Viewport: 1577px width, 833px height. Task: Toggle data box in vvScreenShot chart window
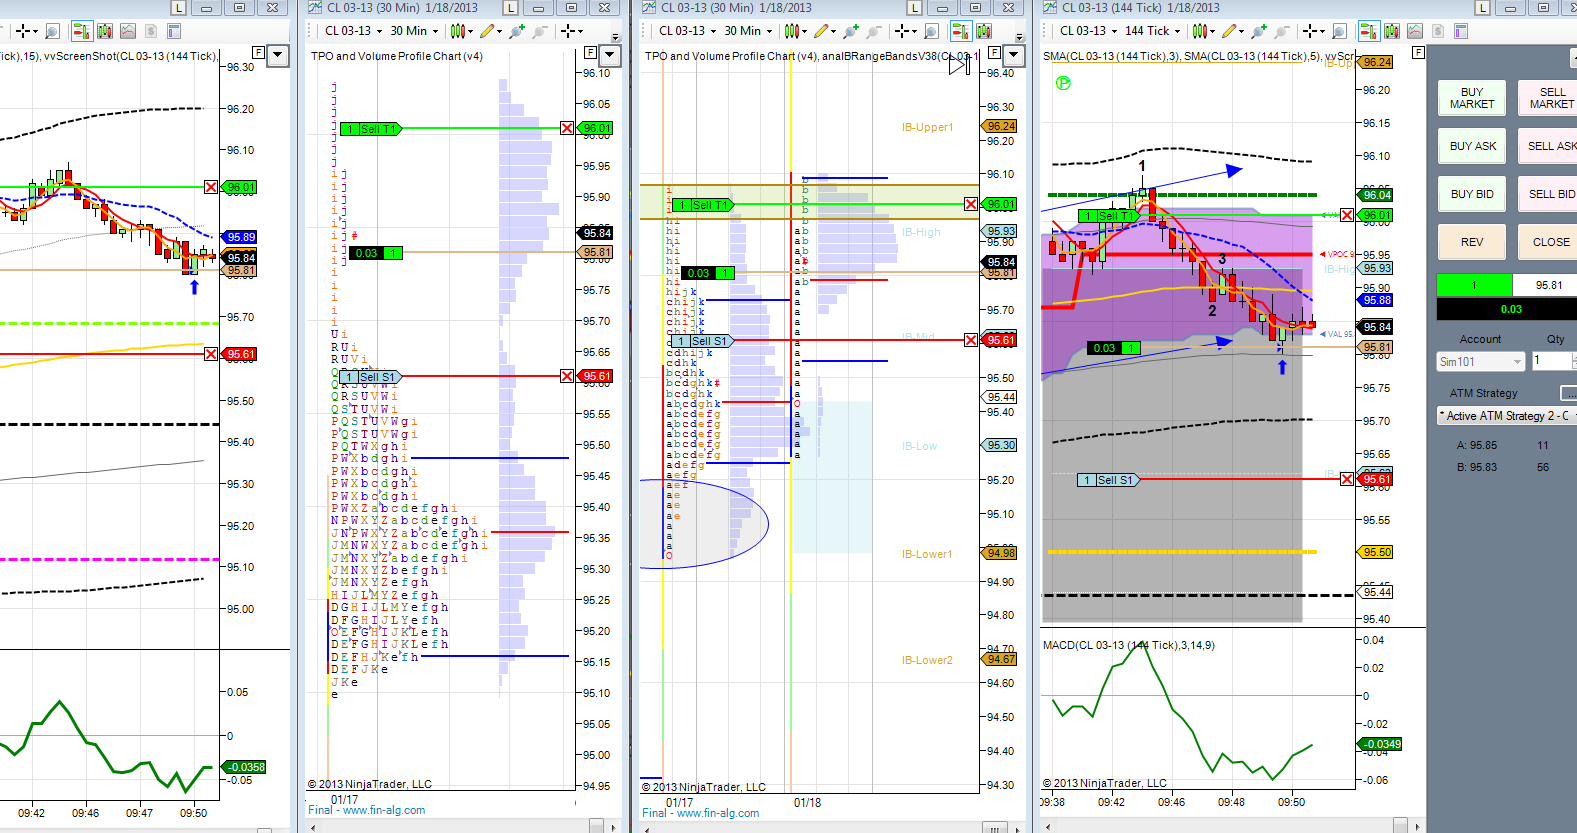point(105,31)
